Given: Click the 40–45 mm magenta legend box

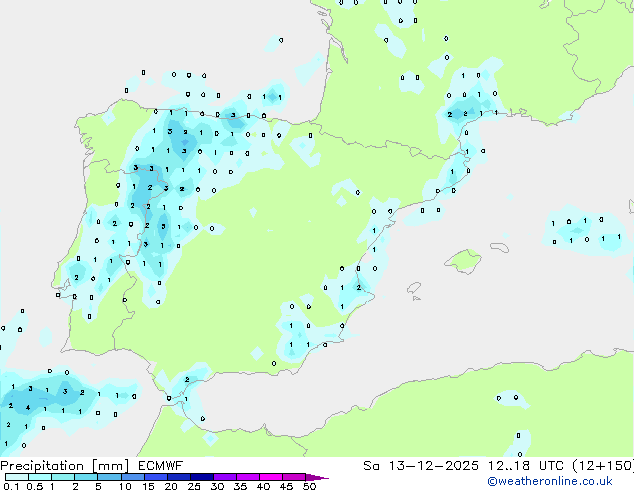Looking at the screenshot, I should 271,477.
